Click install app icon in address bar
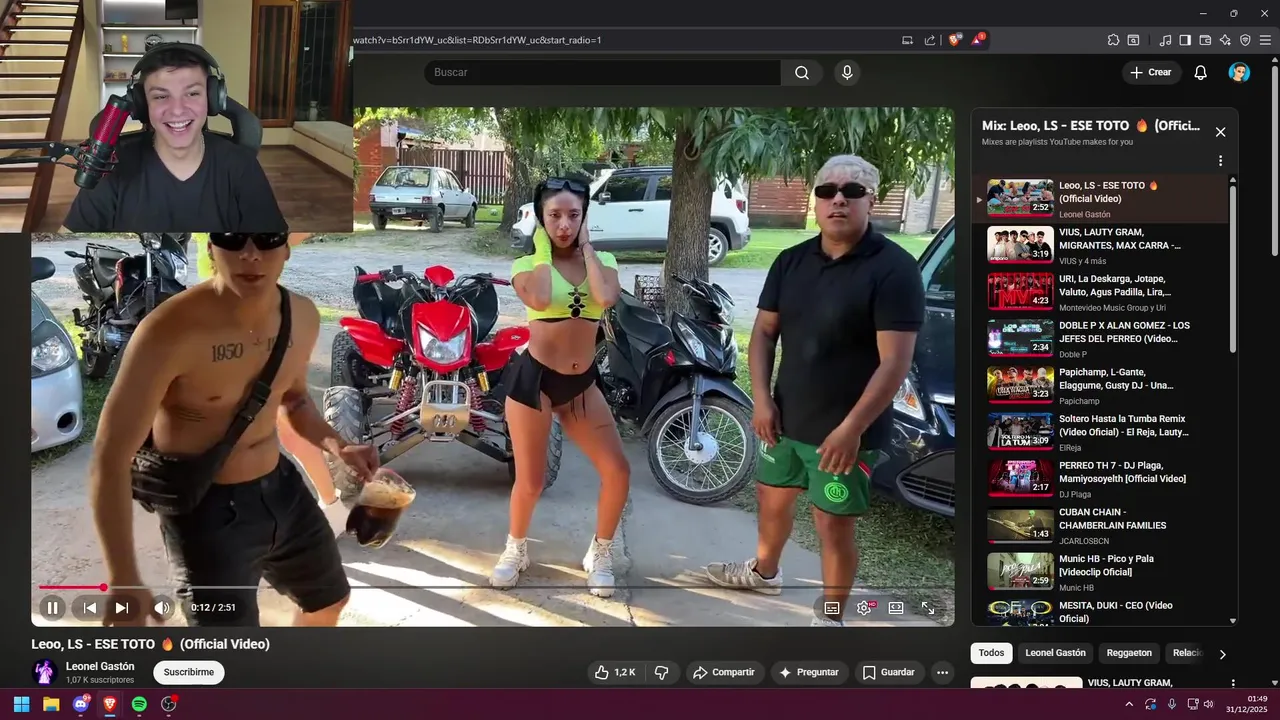 (907, 40)
